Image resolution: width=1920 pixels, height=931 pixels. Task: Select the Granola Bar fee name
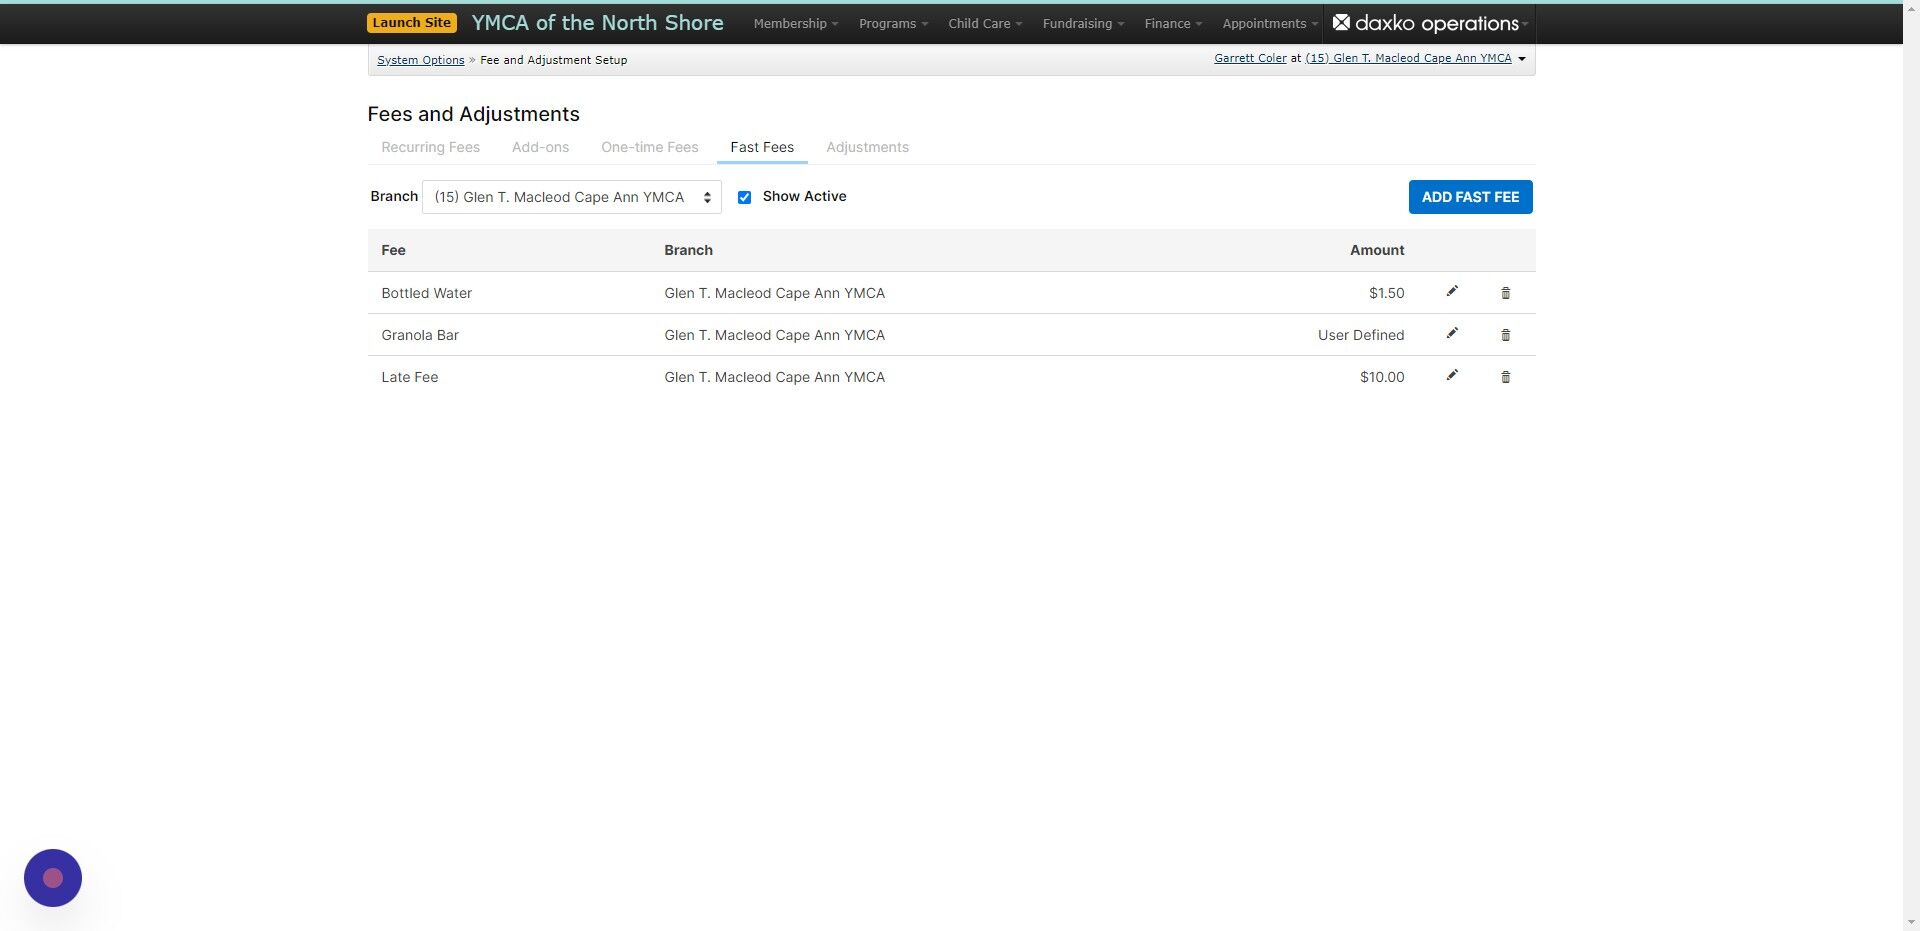(420, 335)
